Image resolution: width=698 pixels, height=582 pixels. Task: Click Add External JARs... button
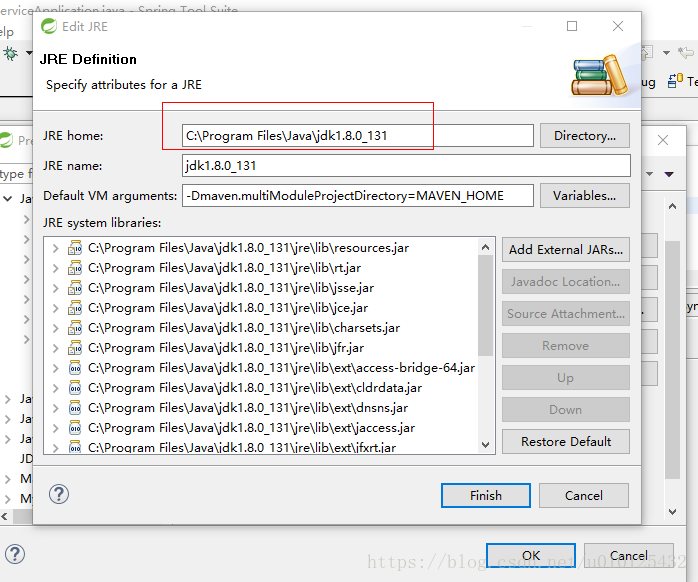click(566, 249)
